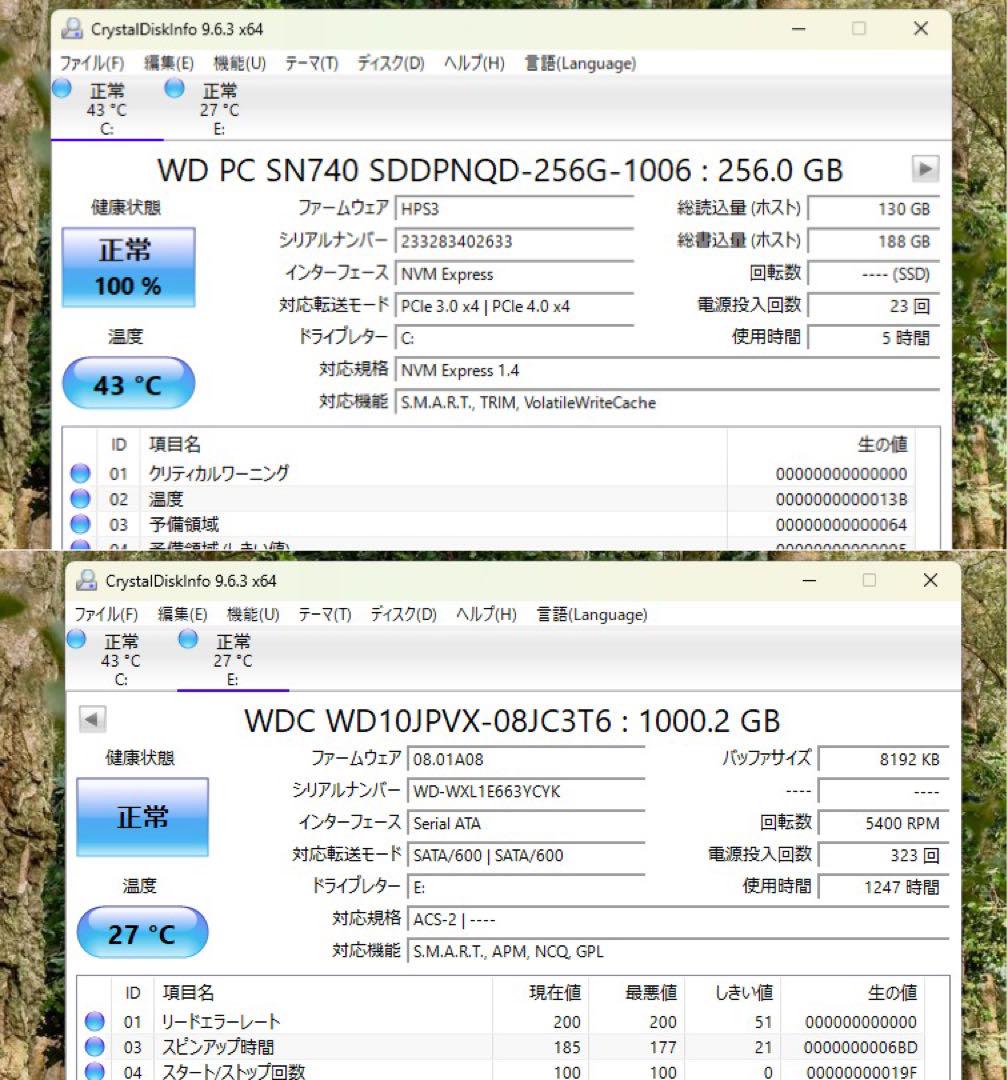1007x1080 pixels.
Task: Click power on count 323 回 field
Action: tap(884, 855)
